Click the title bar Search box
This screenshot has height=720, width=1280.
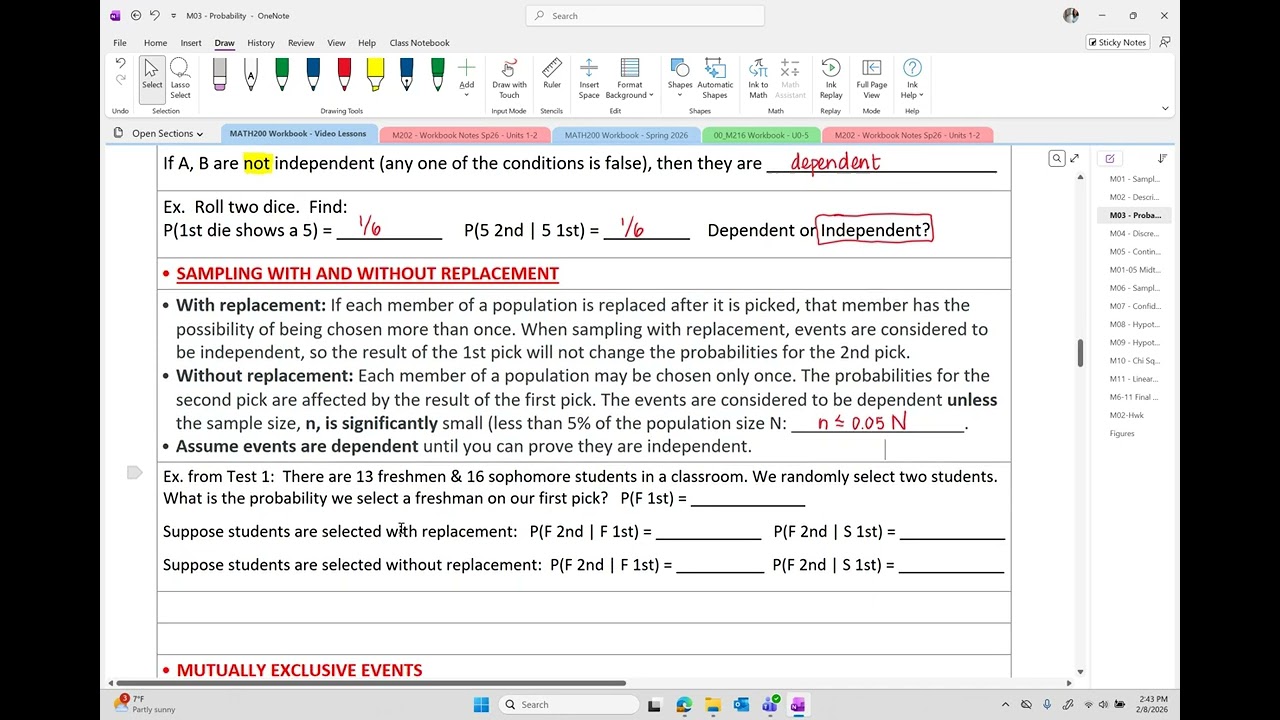point(645,16)
